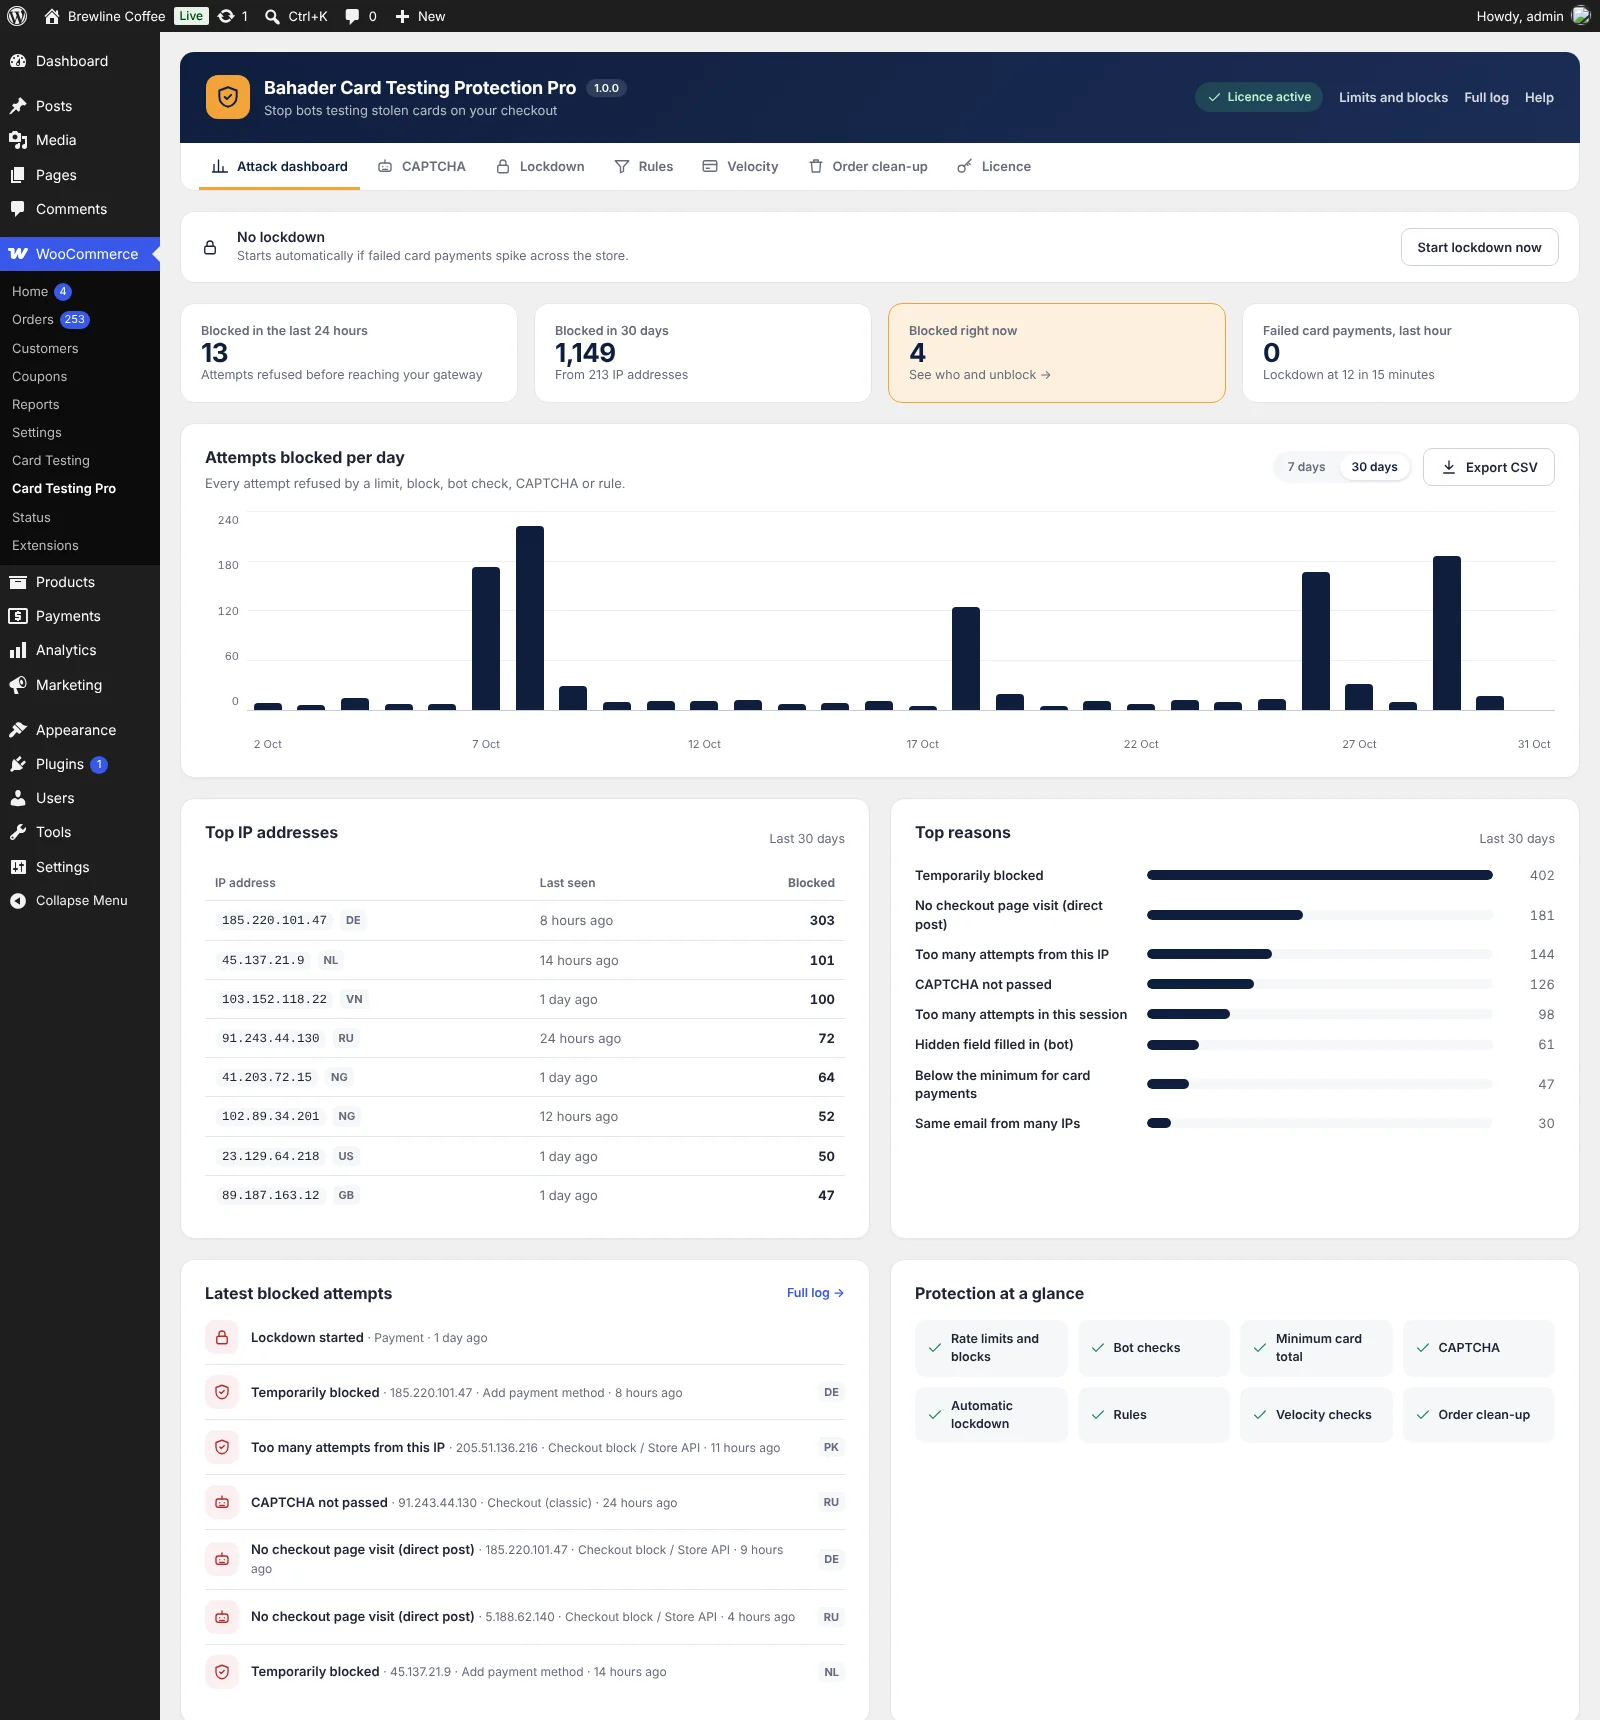Open the Dashboard sidebar icon
Image resolution: width=1600 pixels, height=1720 pixels.
(x=18, y=61)
